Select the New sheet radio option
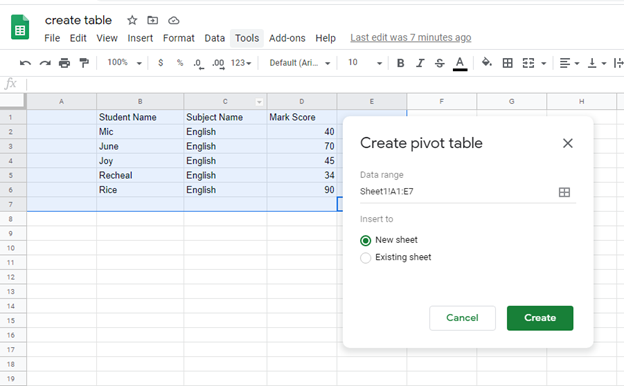 [x=365, y=240]
